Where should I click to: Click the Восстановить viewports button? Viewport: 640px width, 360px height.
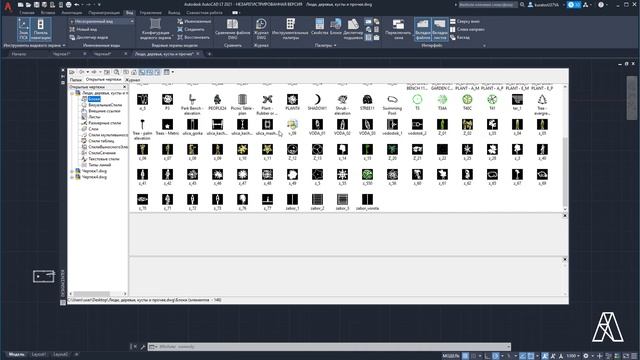[193, 37]
